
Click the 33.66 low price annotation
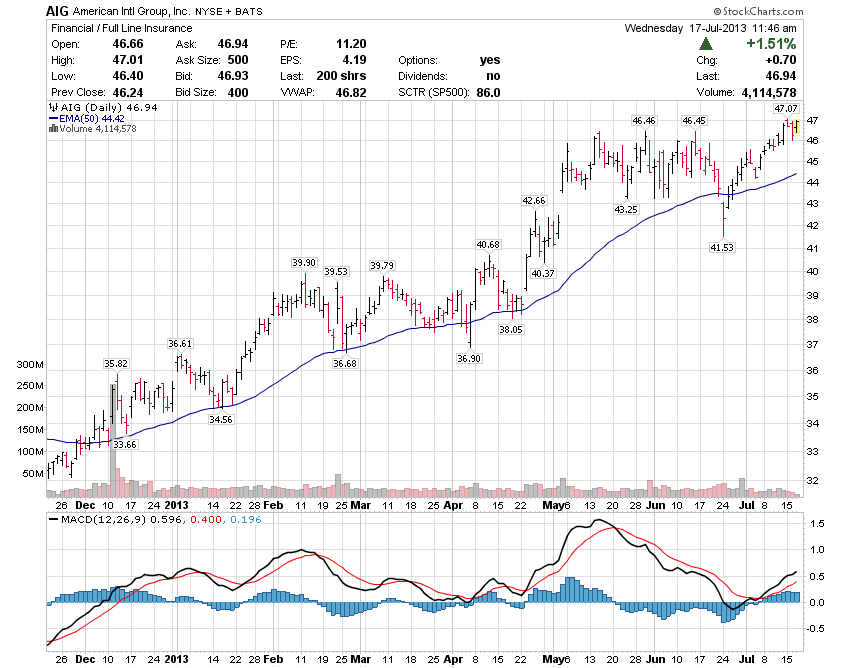(x=125, y=445)
